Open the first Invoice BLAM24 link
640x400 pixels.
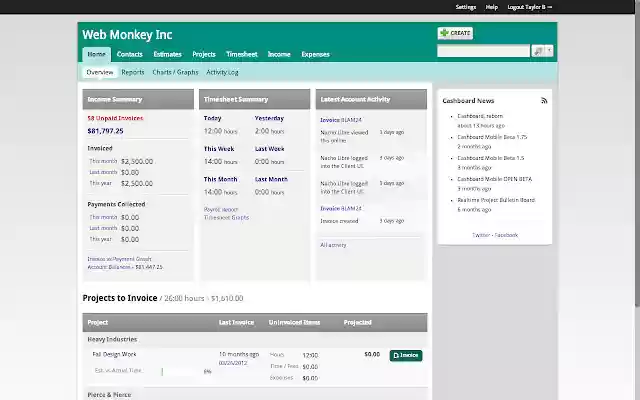[341, 120]
